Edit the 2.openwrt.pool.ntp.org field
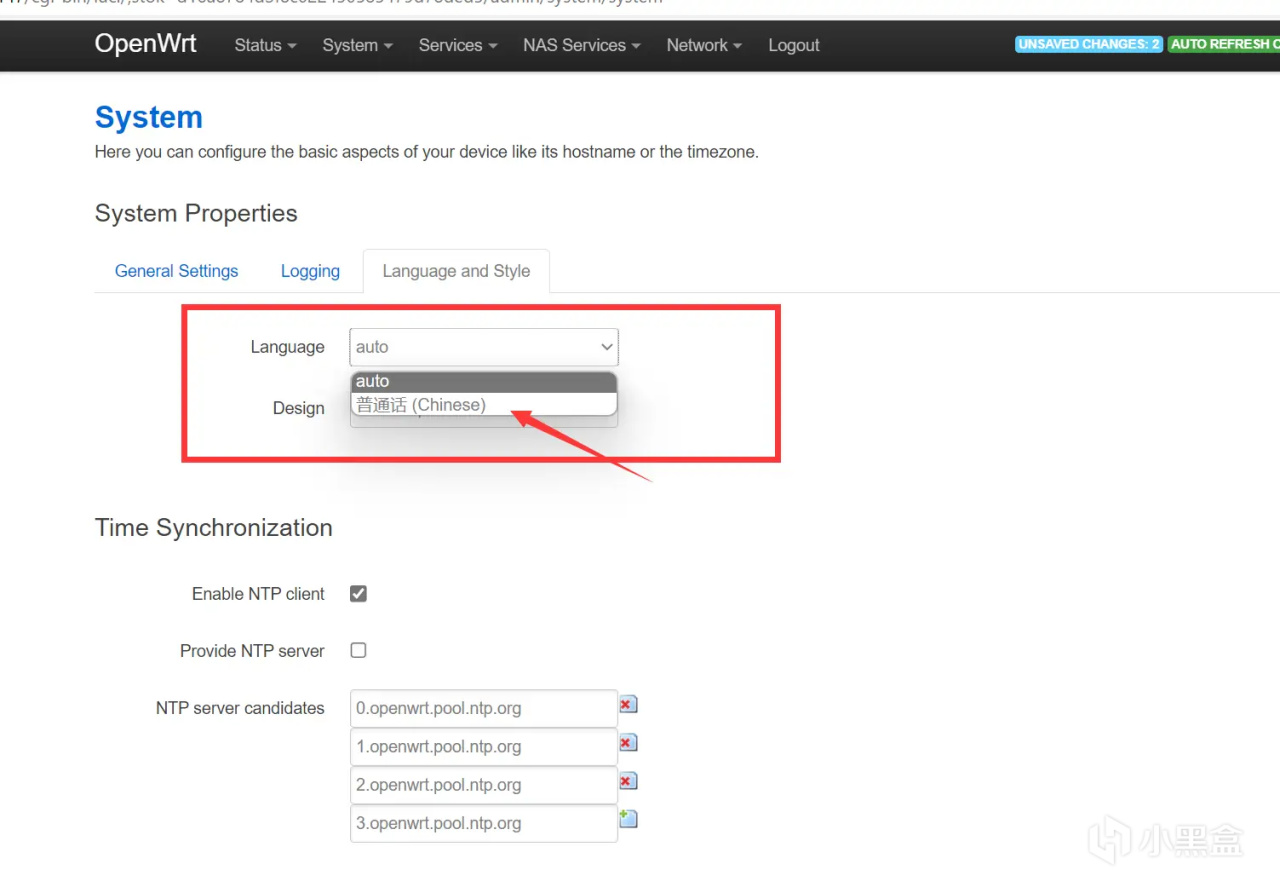The image size is (1280, 887). click(x=484, y=785)
